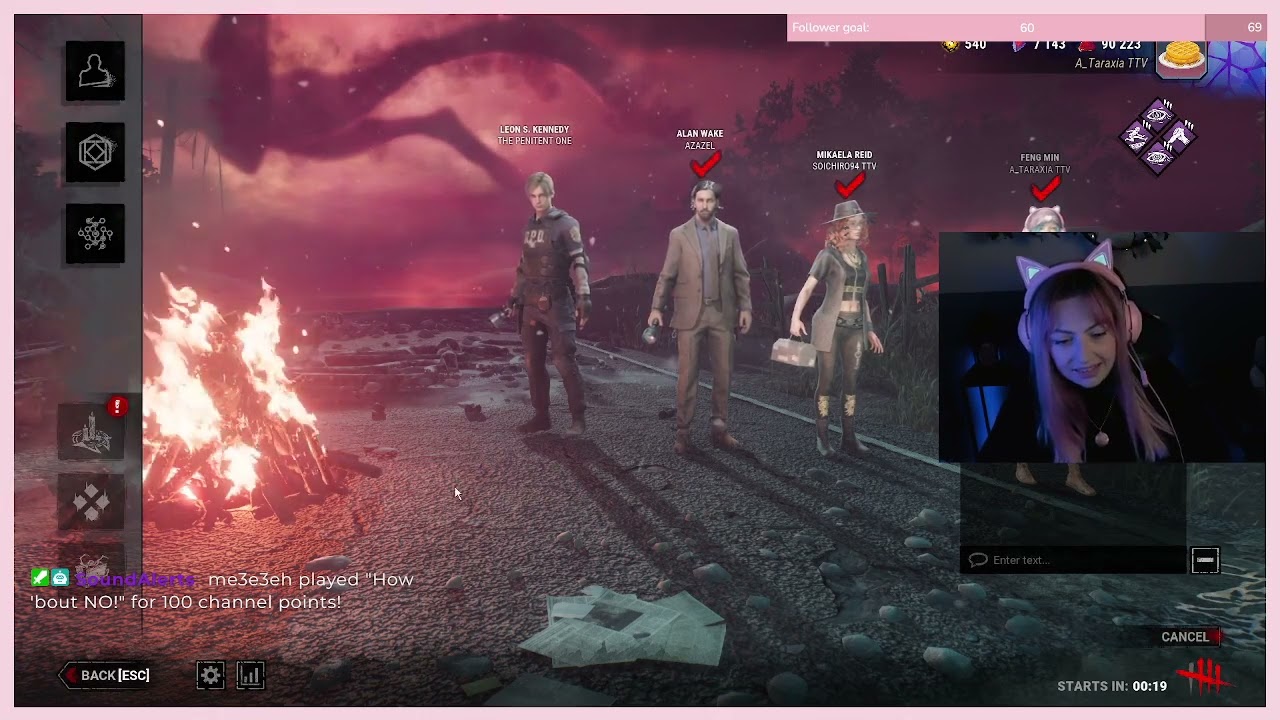Click the gold currency icon beside 540
The image size is (1280, 720).
pos(951,45)
